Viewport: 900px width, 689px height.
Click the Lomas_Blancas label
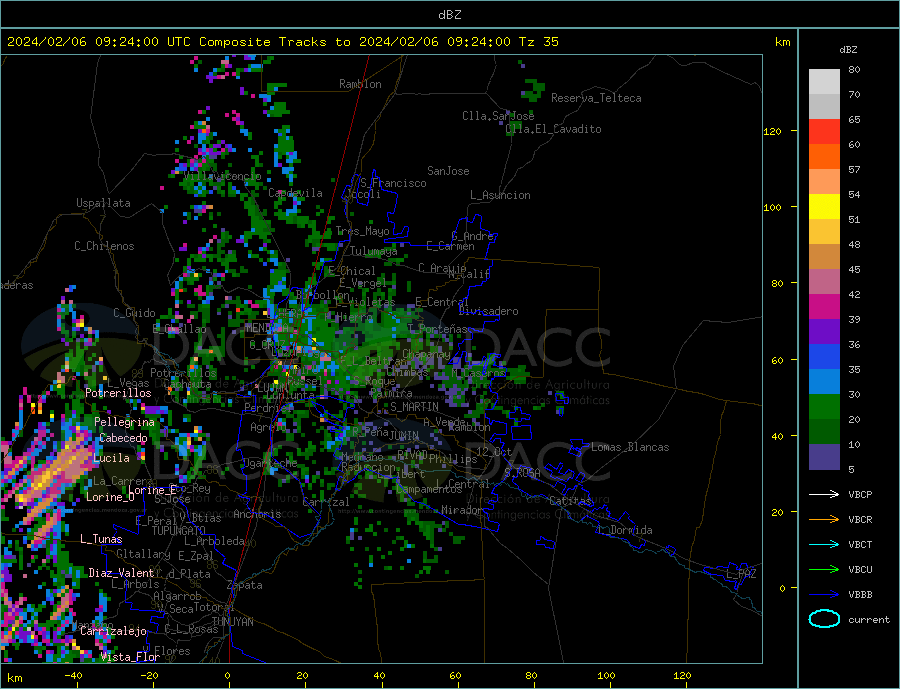click(630, 447)
